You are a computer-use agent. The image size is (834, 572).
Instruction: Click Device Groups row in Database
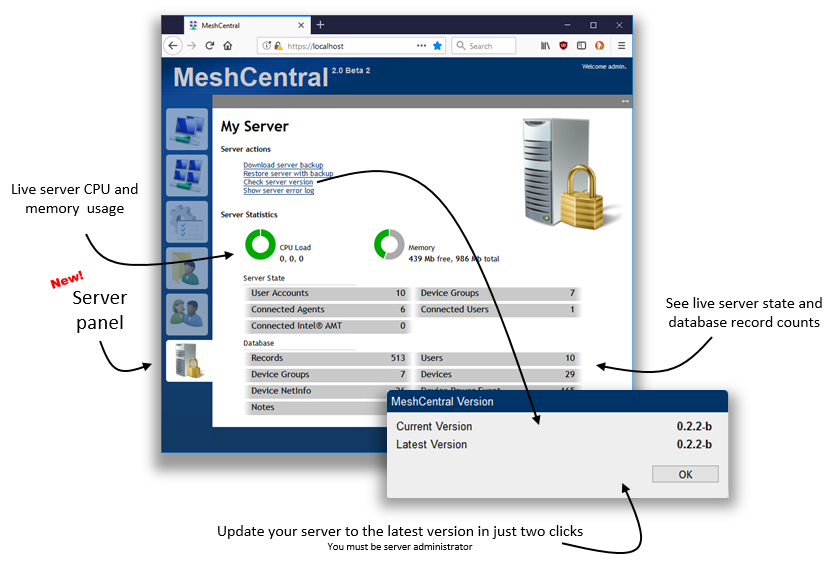(x=327, y=375)
